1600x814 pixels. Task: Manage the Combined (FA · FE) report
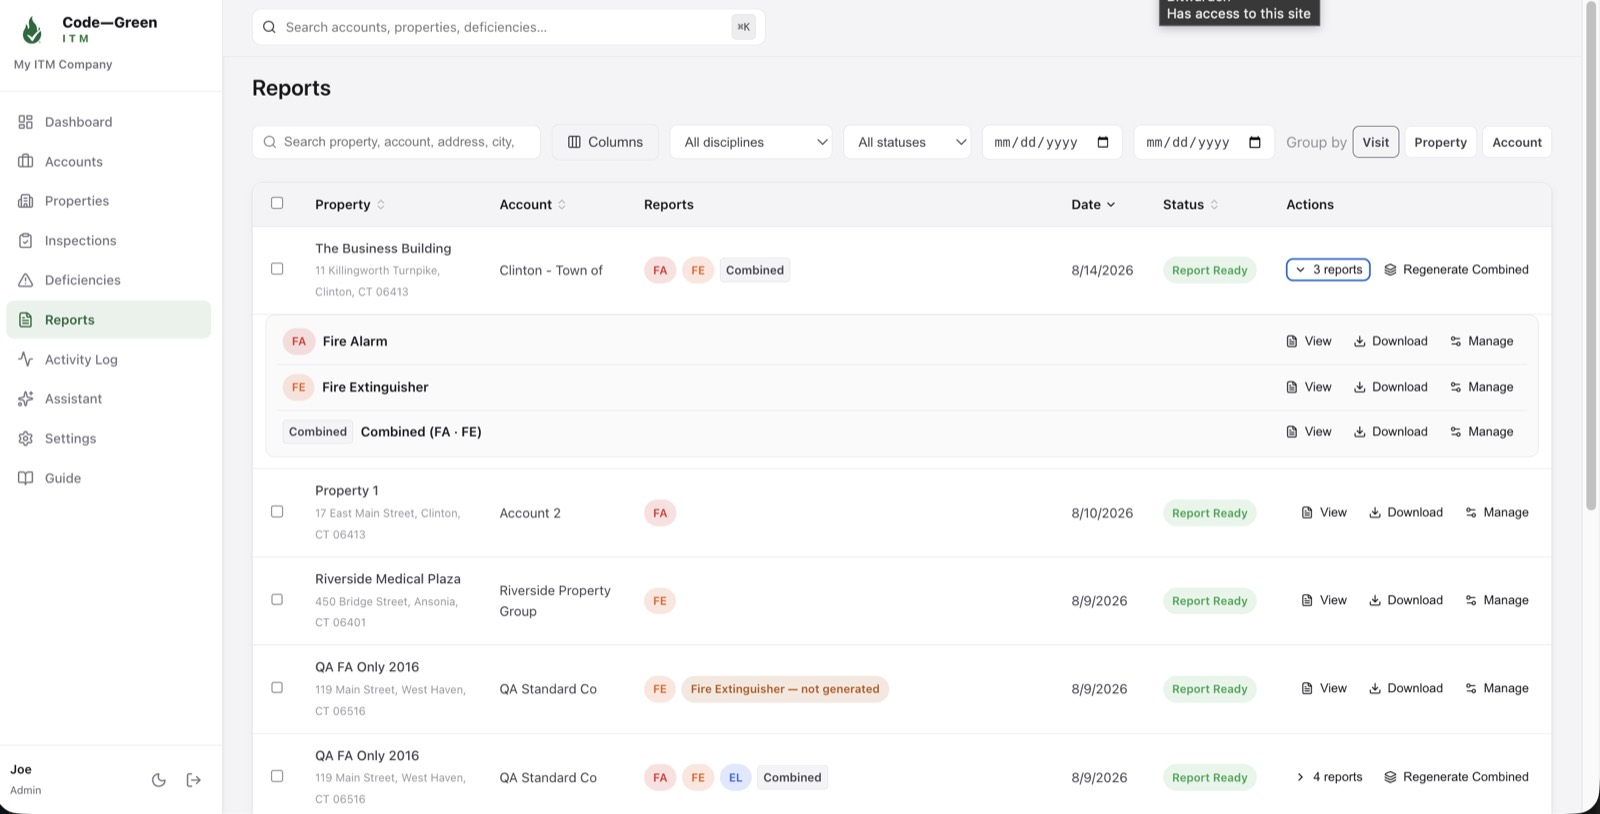click(x=1481, y=432)
